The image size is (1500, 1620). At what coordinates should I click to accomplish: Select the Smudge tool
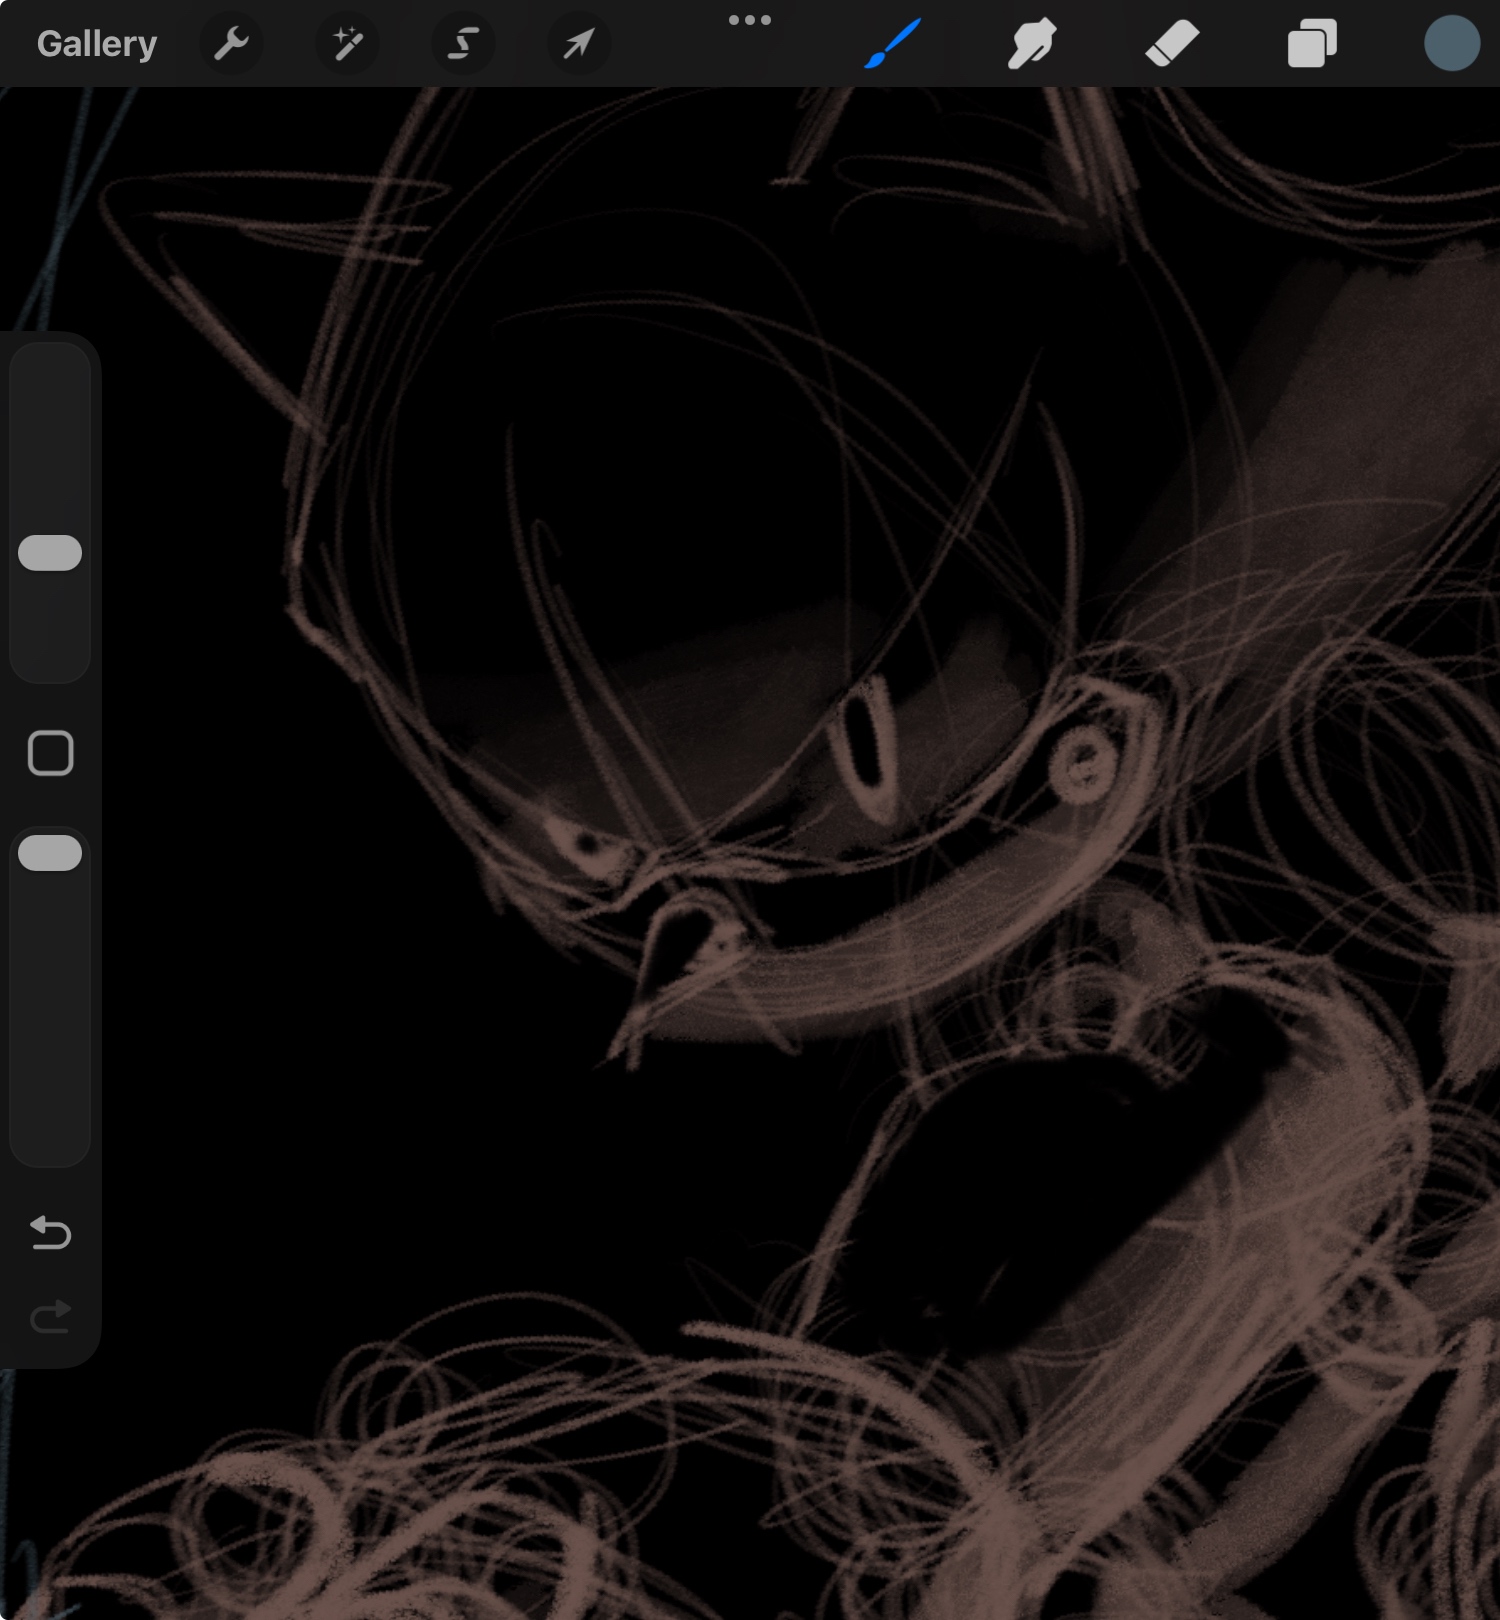click(x=1032, y=44)
